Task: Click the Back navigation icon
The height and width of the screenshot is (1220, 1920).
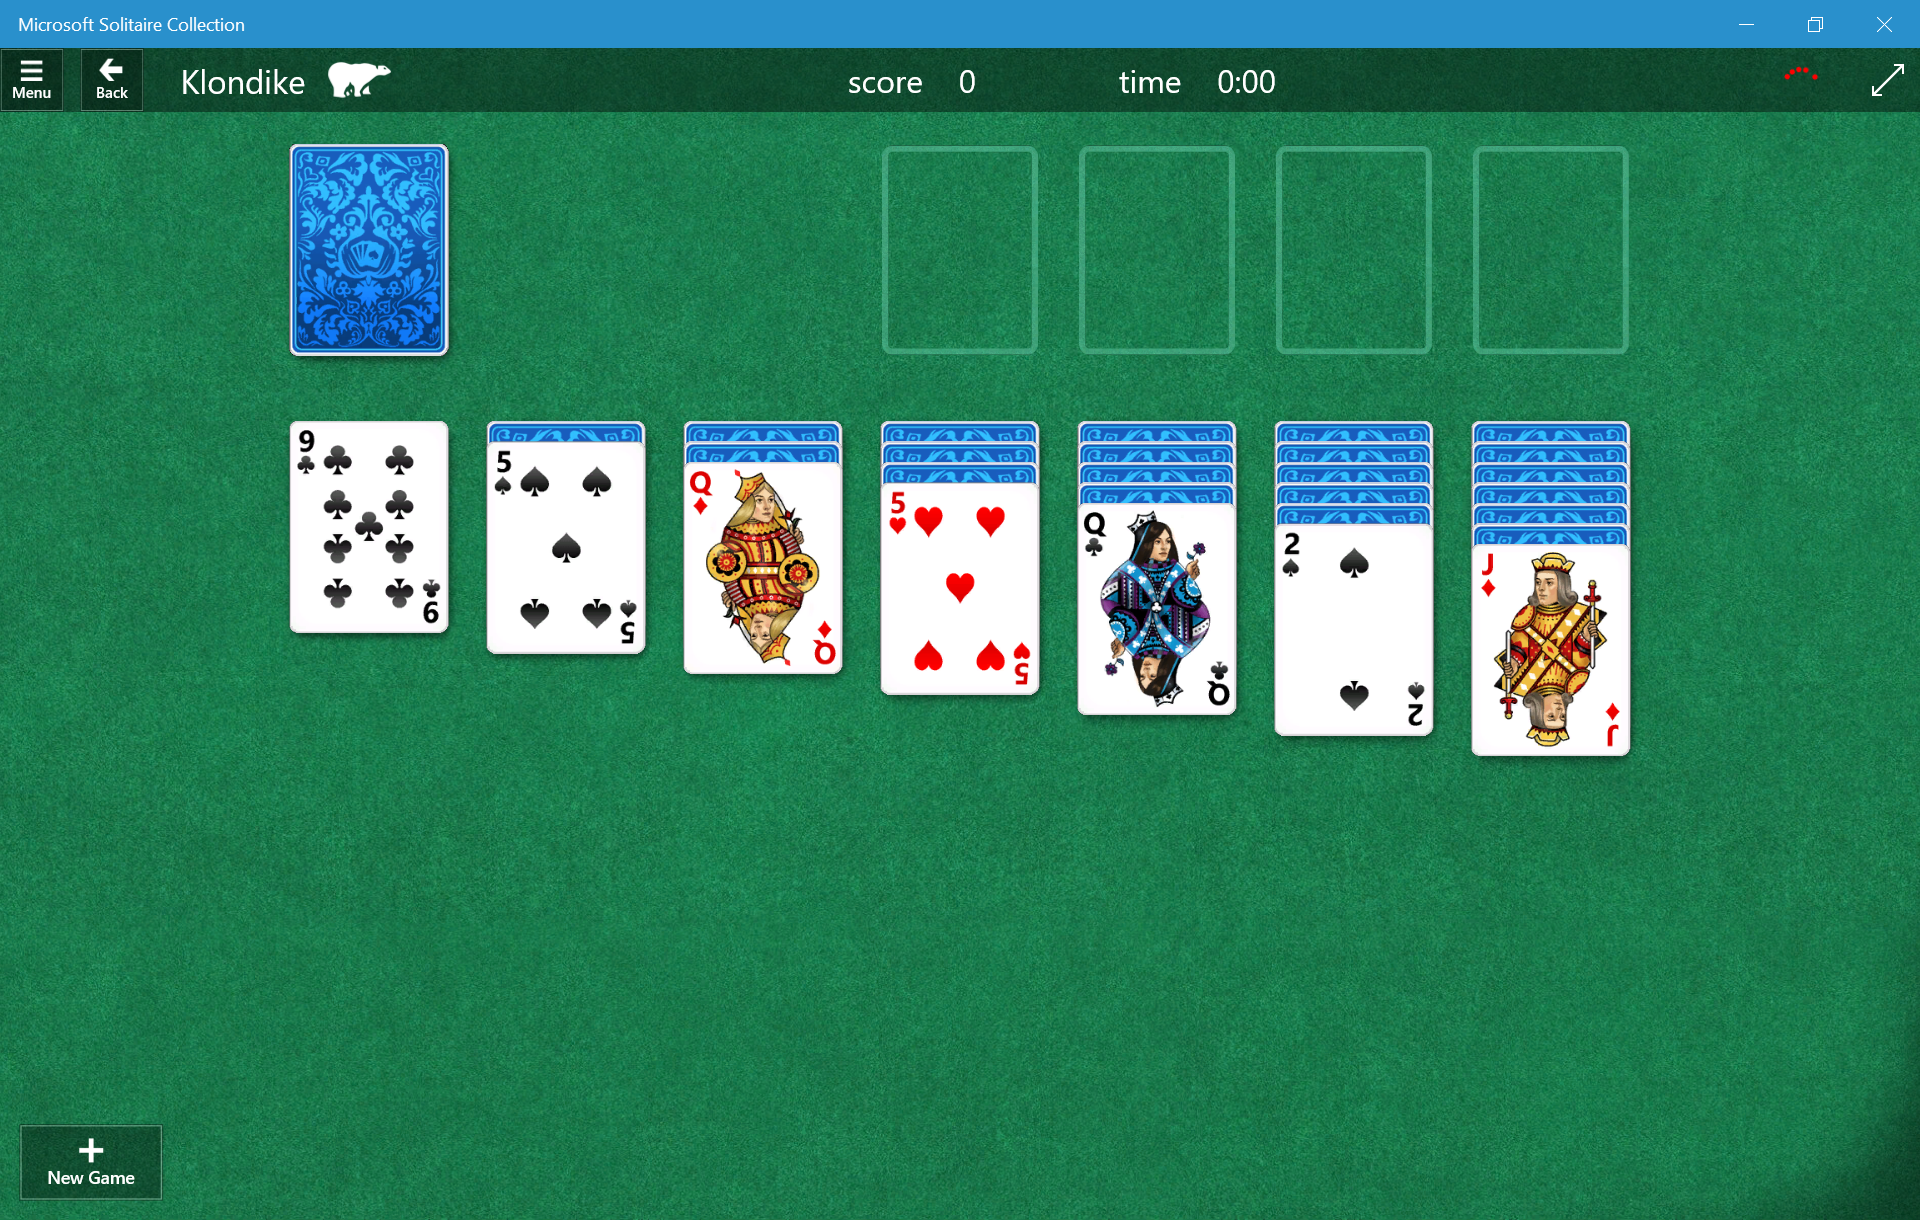Action: (x=111, y=80)
